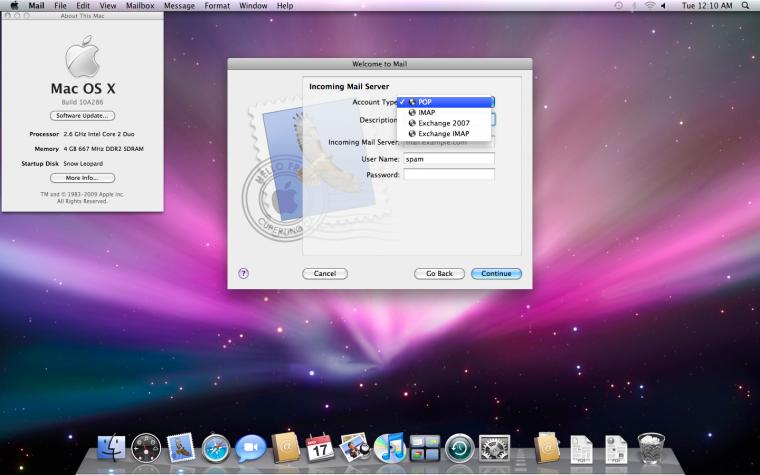760x475 pixels.
Task: Open iCal calendar showing 17
Action: 320,448
